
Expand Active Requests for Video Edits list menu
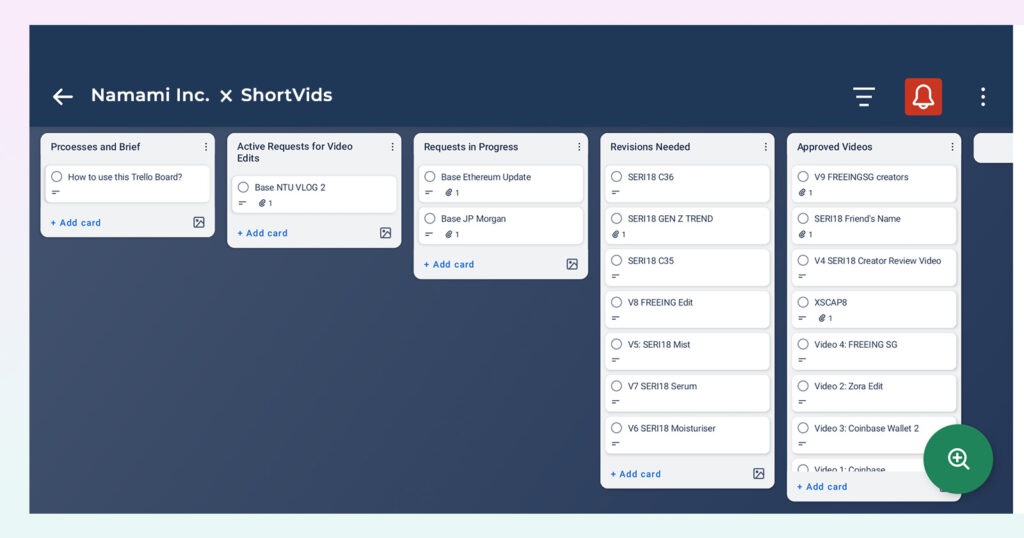tap(392, 147)
